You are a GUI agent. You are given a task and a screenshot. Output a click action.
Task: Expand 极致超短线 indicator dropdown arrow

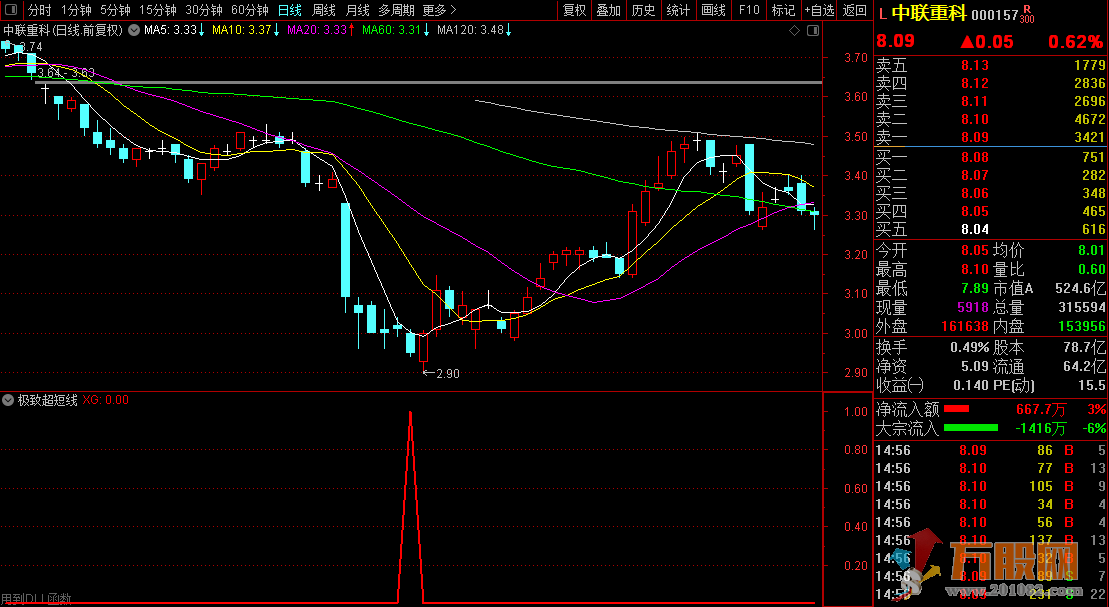(8, 400)
